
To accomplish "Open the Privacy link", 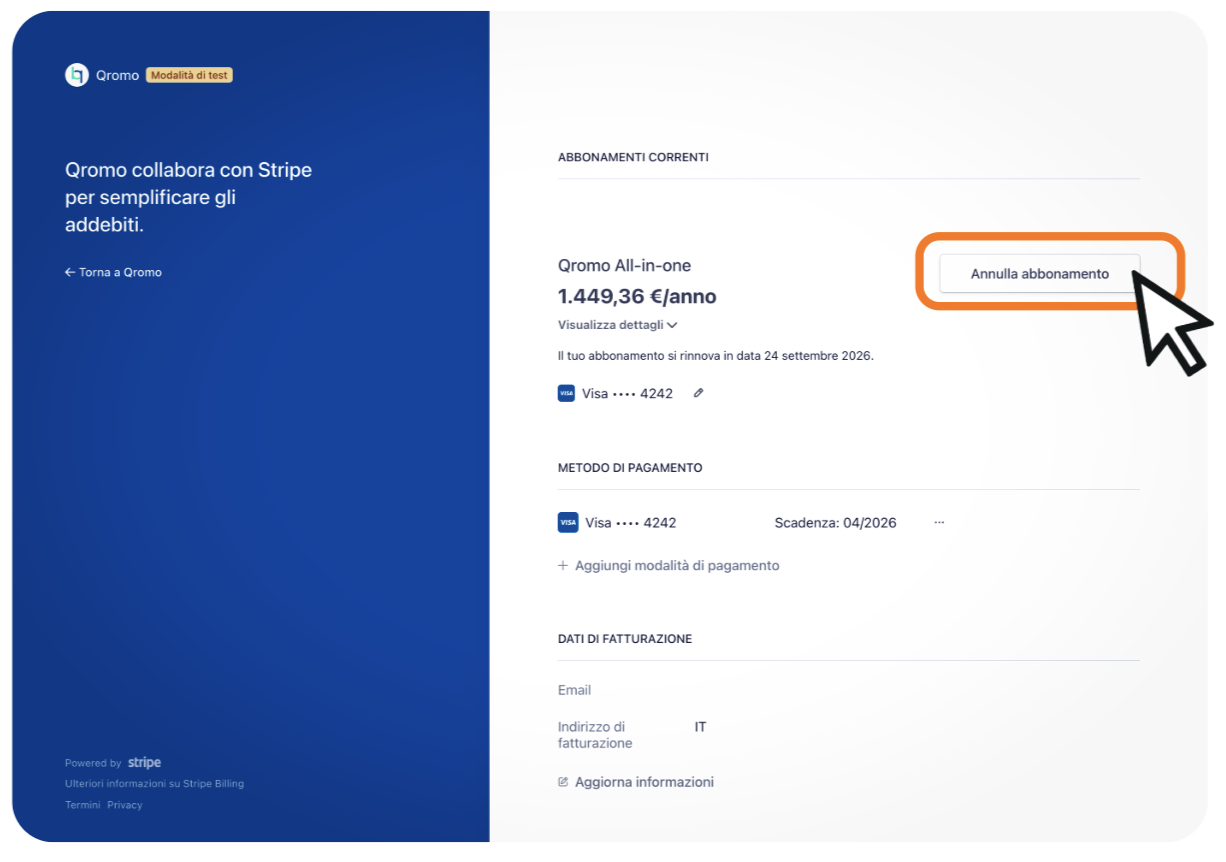I will pyautogui.click(x=125, y=805).
